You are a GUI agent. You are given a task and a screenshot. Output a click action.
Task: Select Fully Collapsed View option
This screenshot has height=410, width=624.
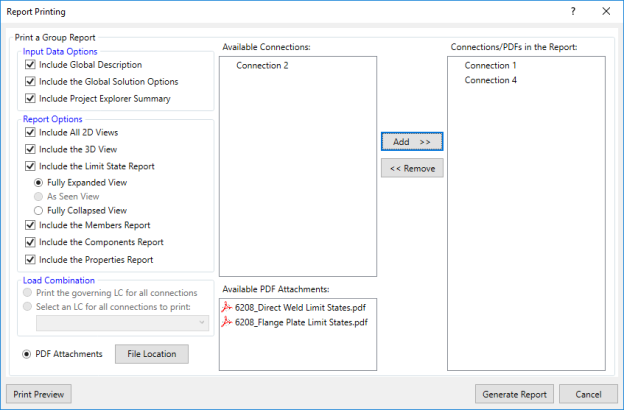tap(39, 211)
